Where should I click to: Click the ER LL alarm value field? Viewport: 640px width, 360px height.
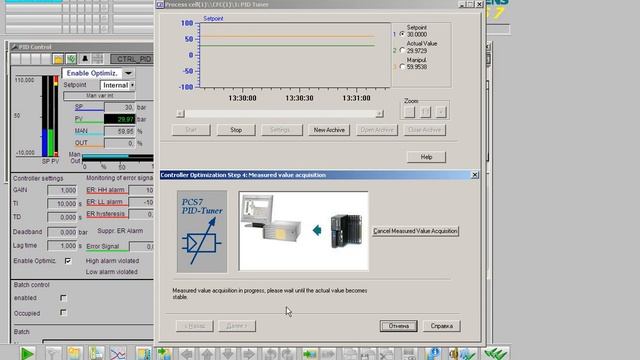[141, 202]
